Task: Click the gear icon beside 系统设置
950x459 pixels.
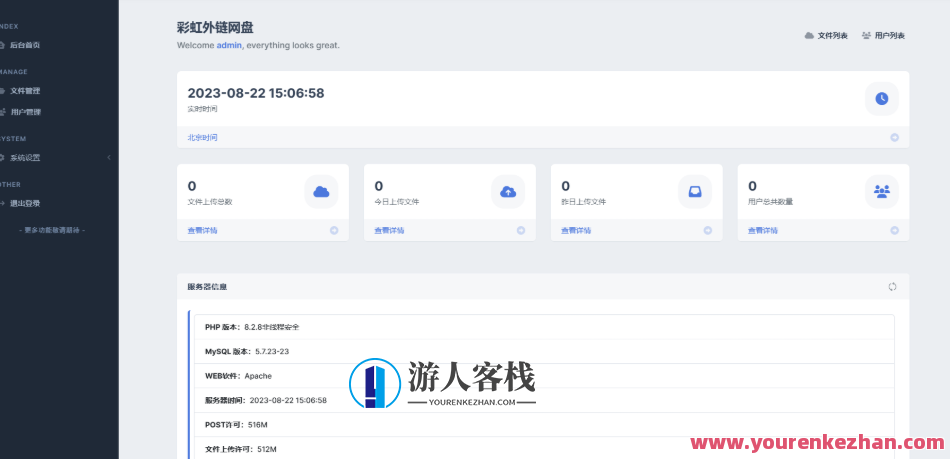Action: click(x=2, y=157)
